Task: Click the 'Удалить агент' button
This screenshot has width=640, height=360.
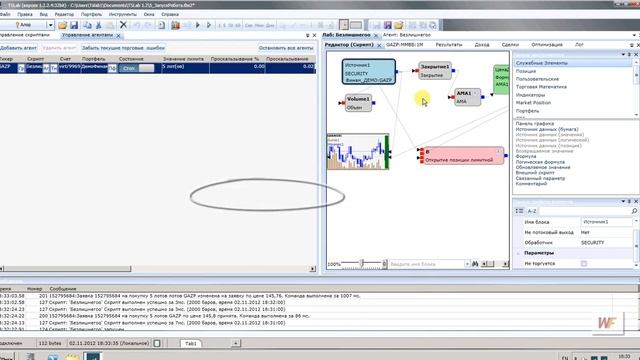Action: click(x=59, y=48)
